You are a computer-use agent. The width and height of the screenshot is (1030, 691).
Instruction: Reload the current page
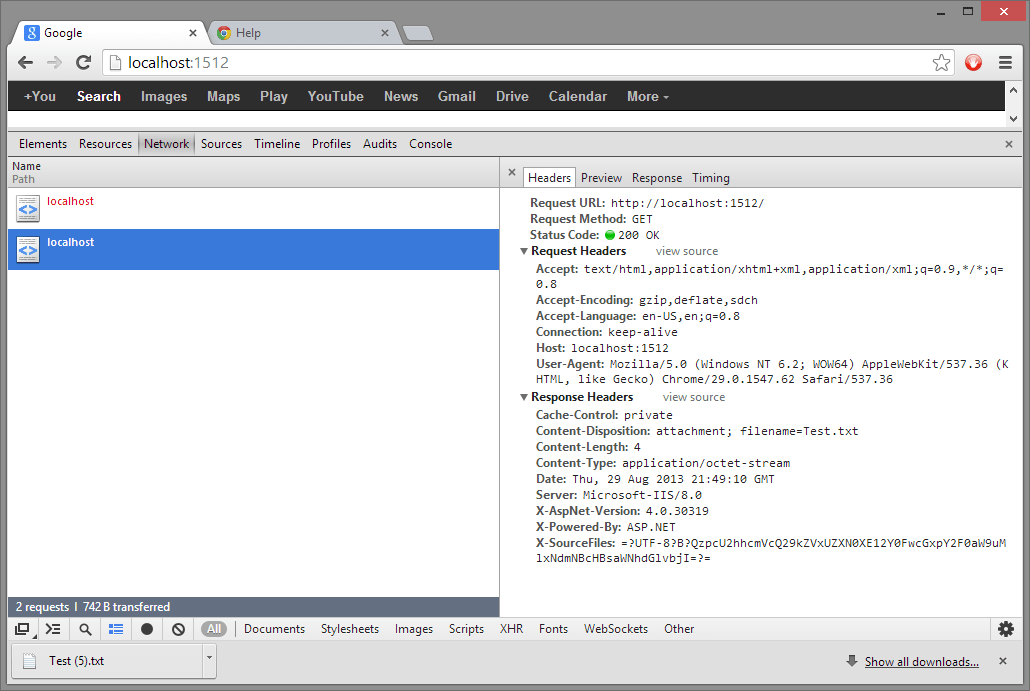pos(83,62)
